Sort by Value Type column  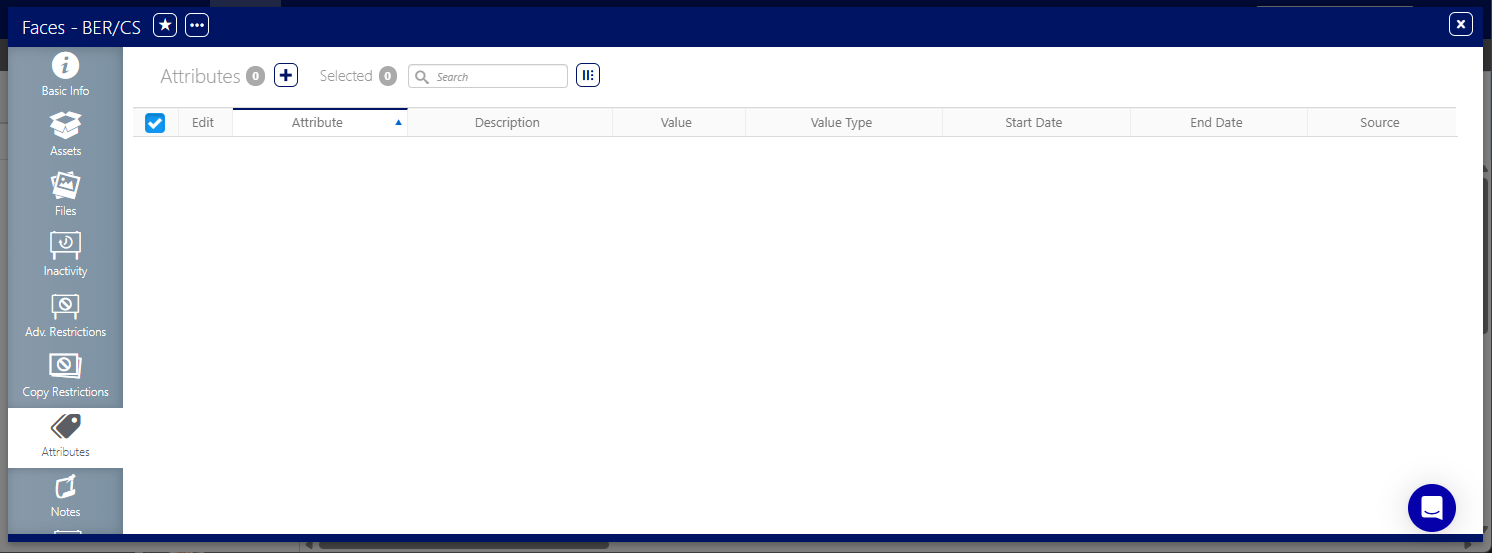[841, 123]
